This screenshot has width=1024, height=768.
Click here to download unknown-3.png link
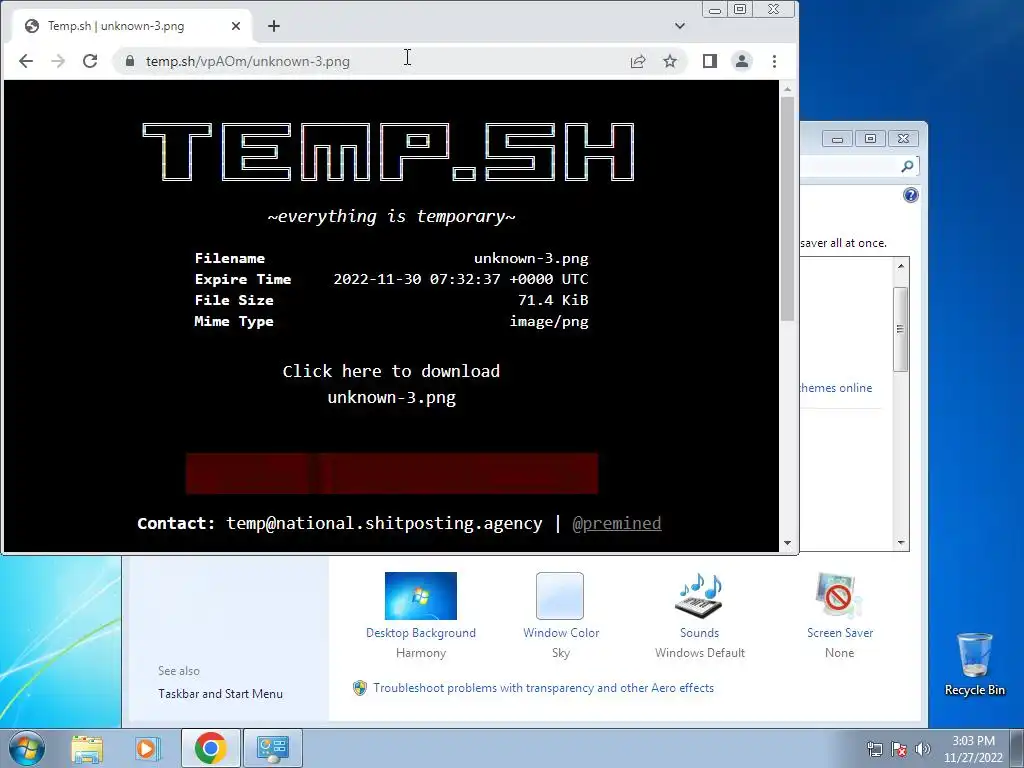coord(391,384)
